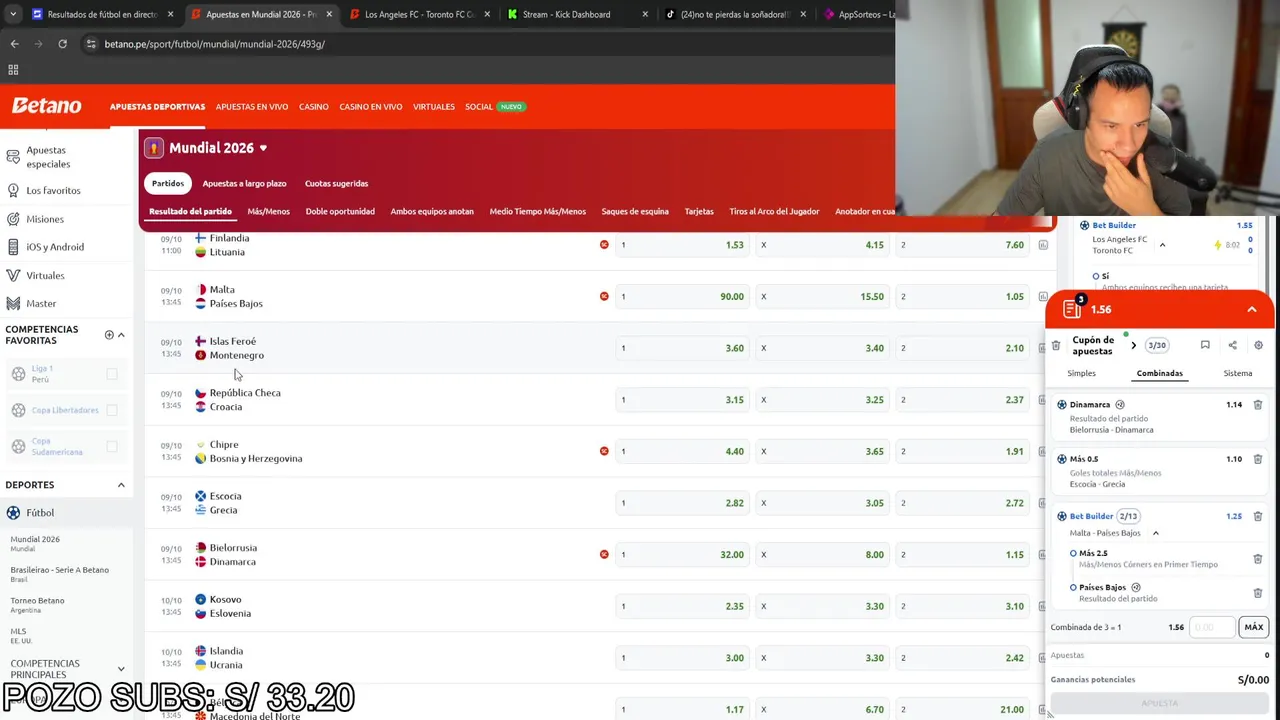
Task: Open bet slip settings gear
Action: [x=1258, y=345]
